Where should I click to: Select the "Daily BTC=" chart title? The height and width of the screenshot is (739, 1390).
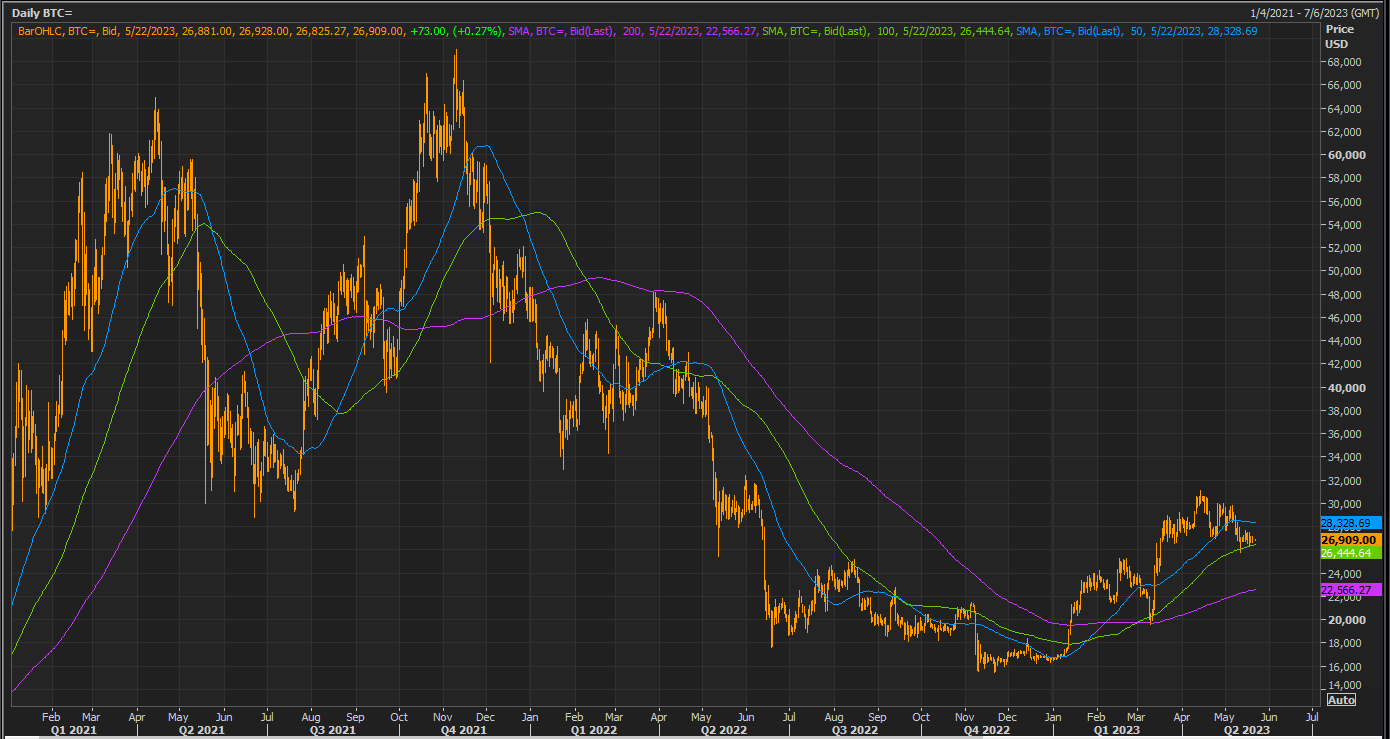42,13
